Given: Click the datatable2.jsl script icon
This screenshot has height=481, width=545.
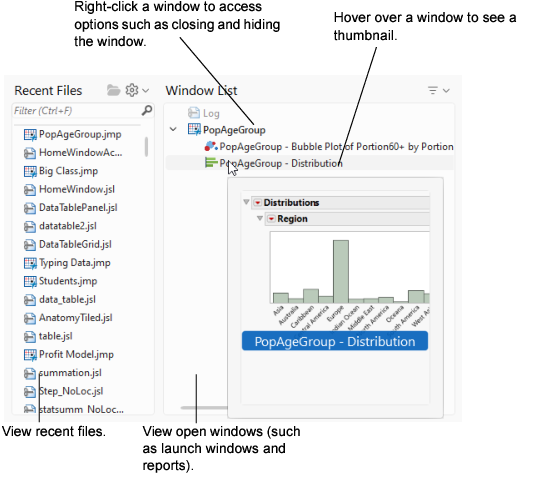Looking at the screenshot, I should coord(30,227).
